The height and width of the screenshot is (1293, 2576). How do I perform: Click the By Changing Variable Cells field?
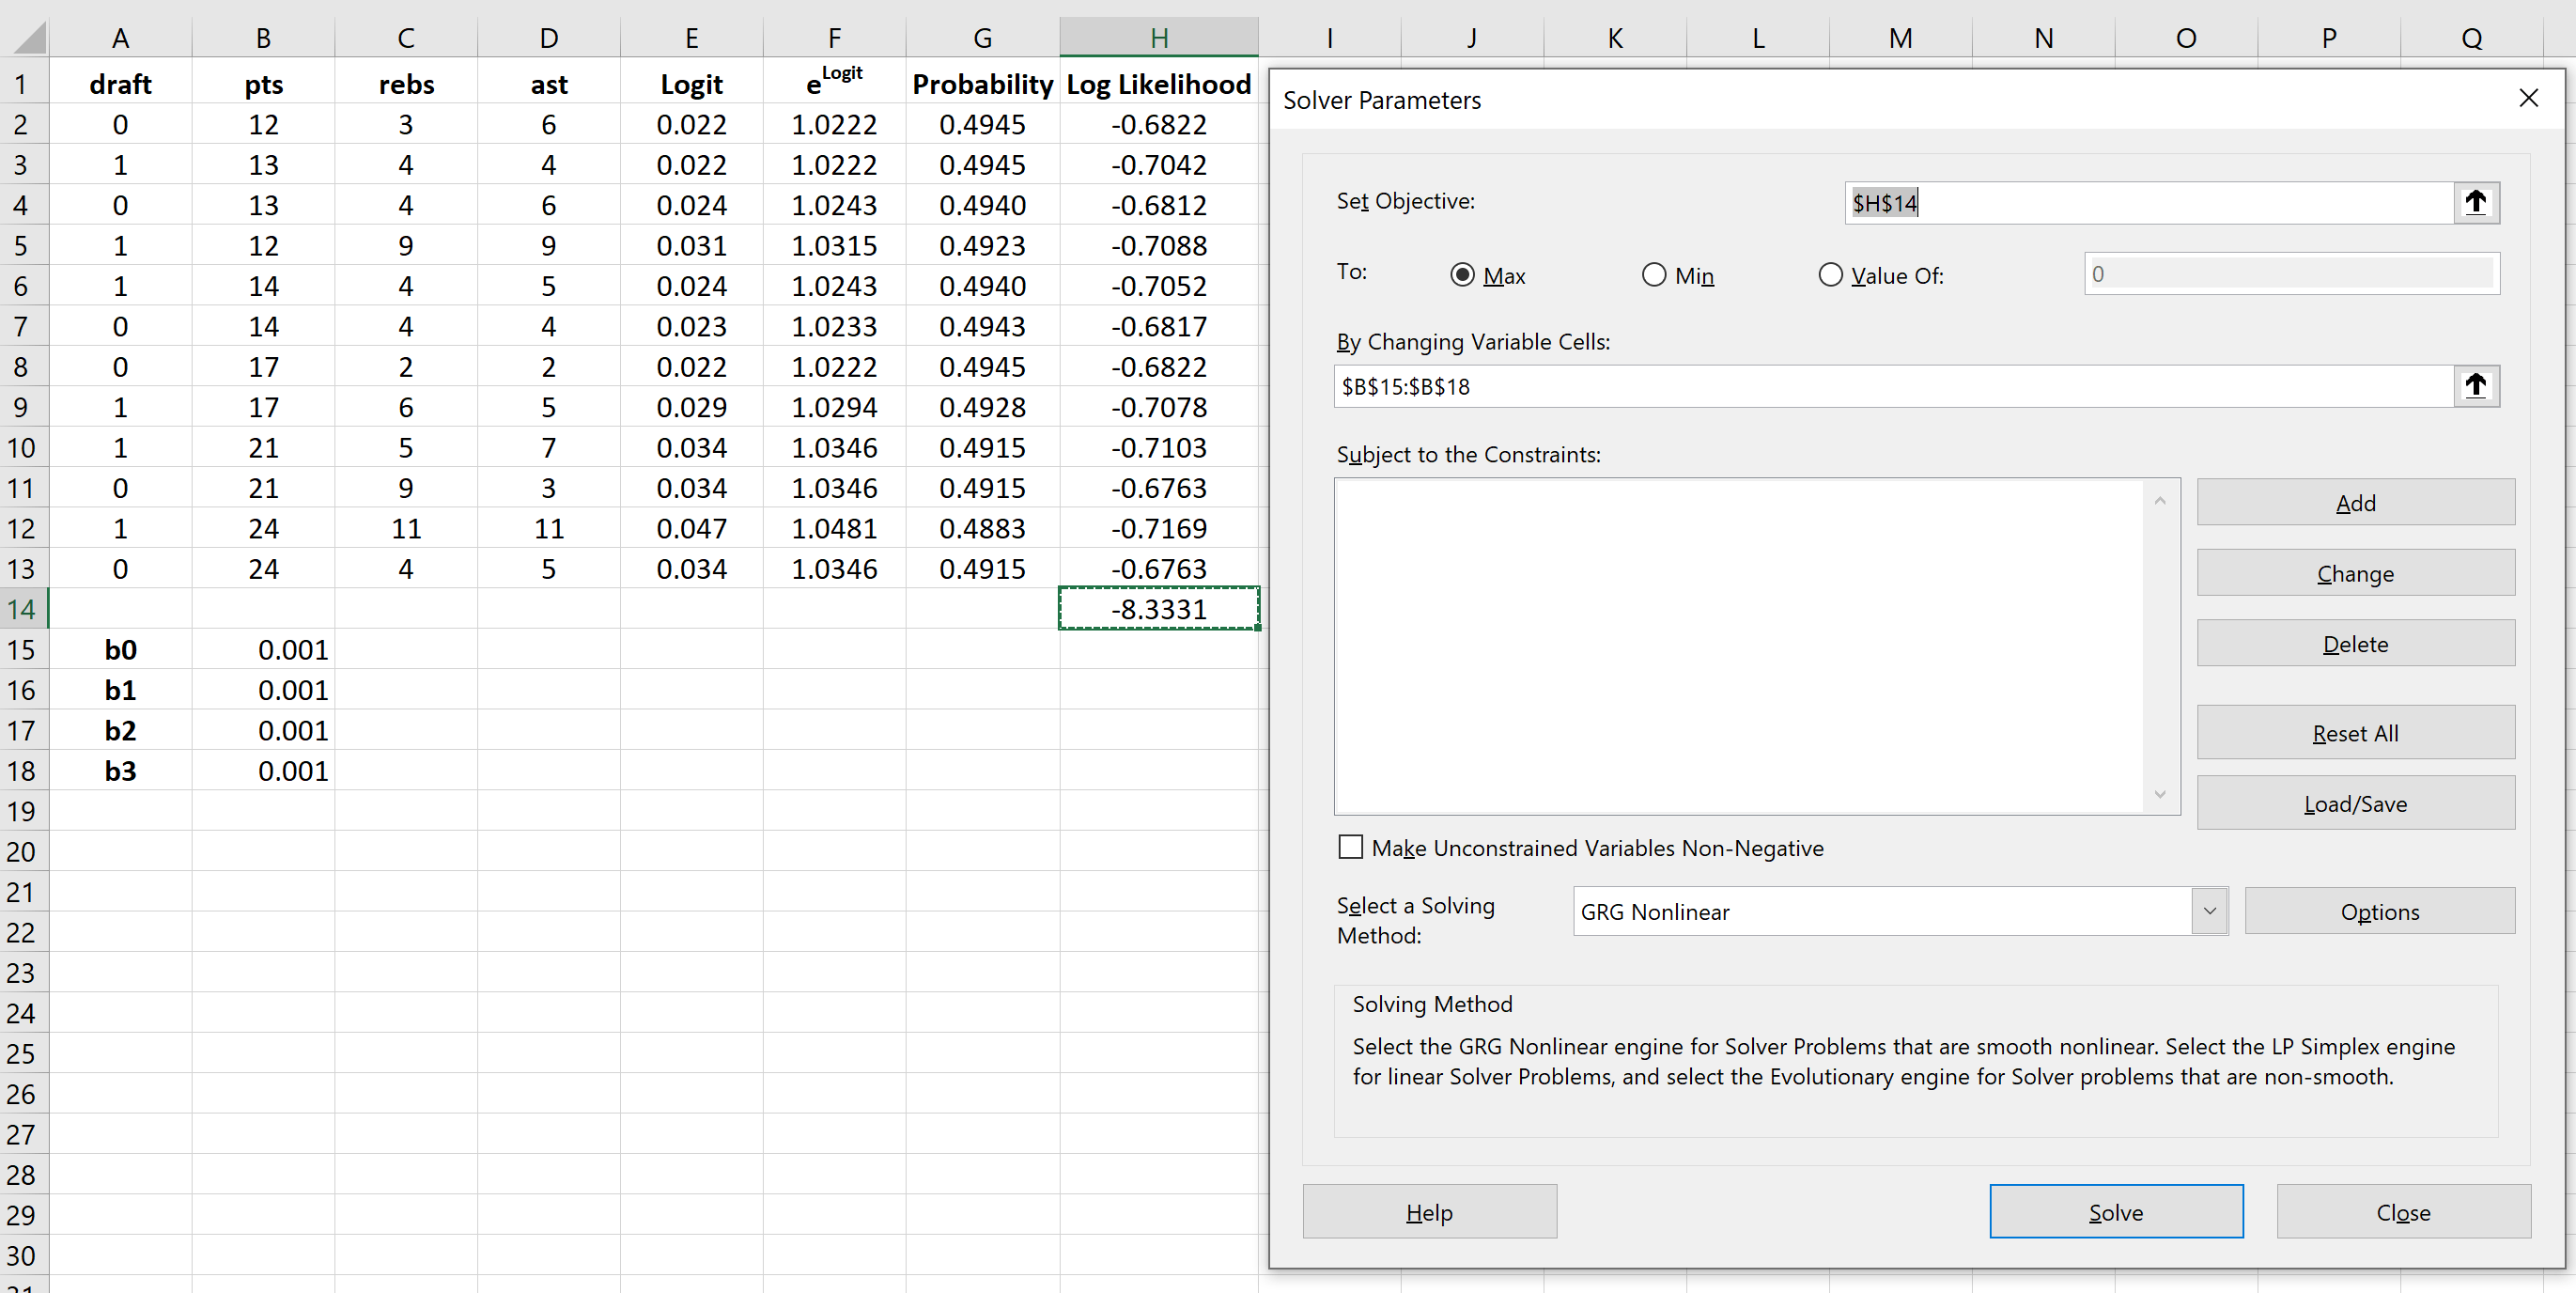click(1890, 386)
